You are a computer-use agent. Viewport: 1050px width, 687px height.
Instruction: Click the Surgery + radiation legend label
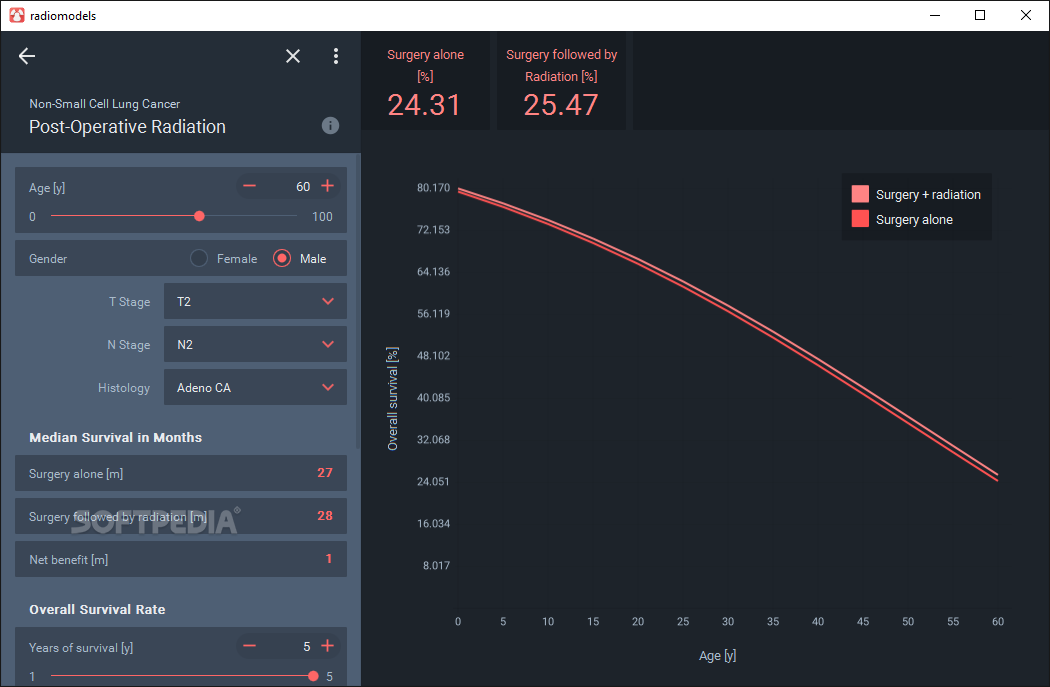[x=928, y=194]
